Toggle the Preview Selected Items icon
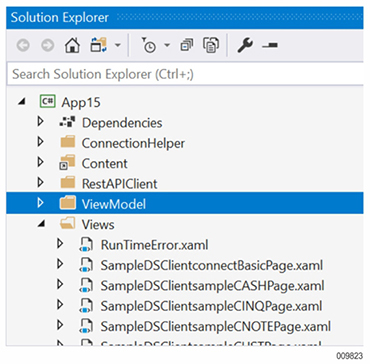 [270, 46]
